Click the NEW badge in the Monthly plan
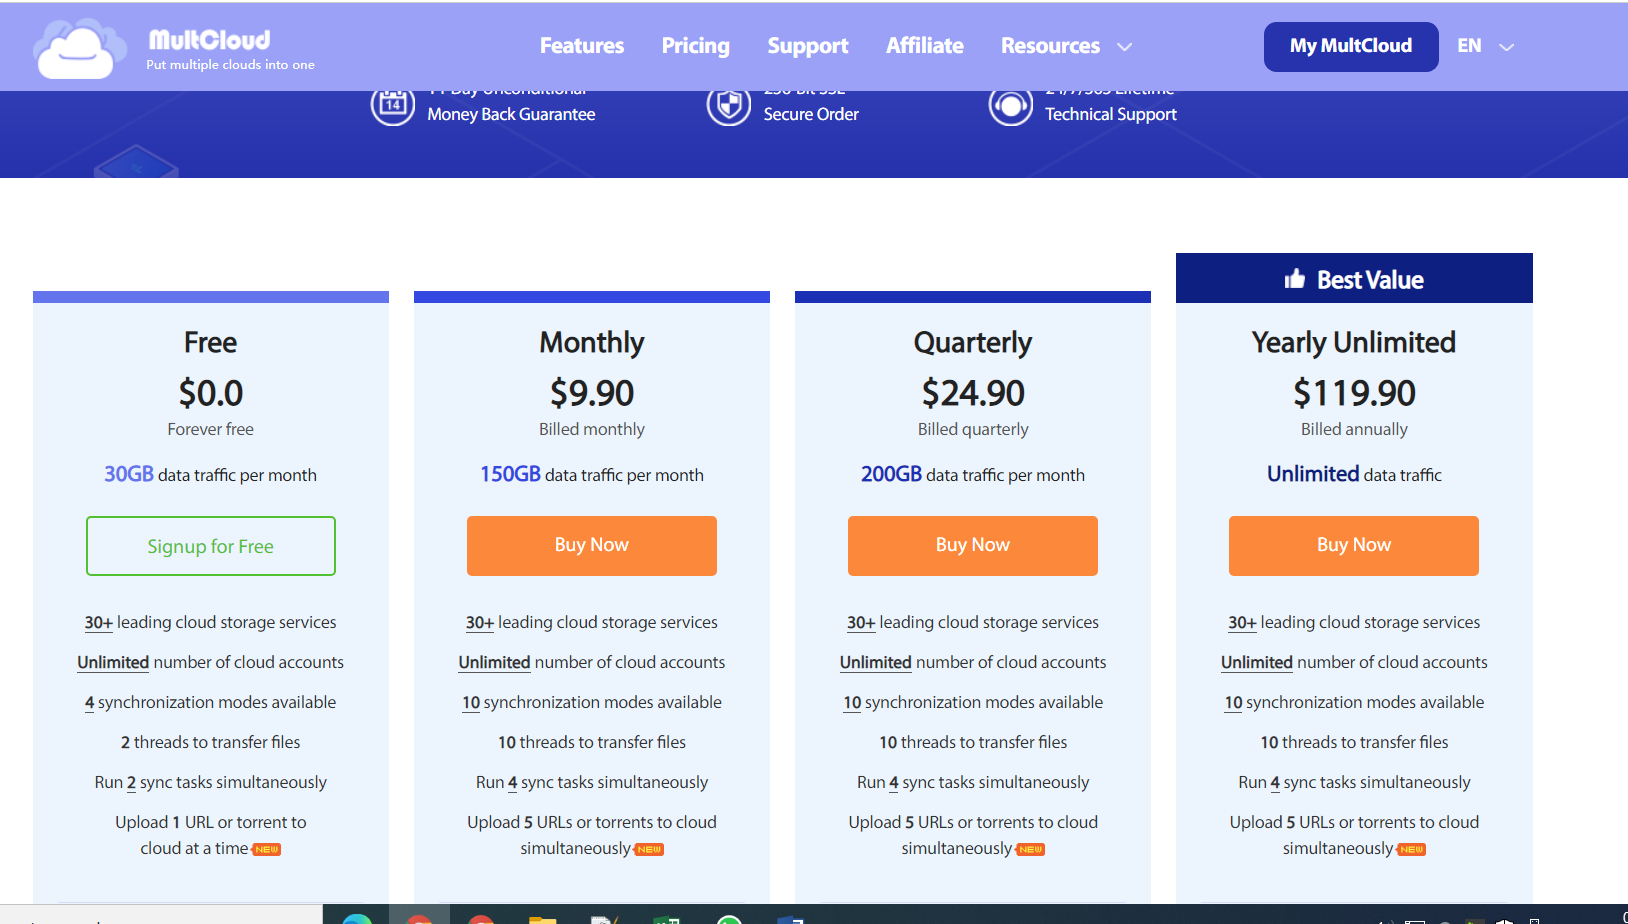Screen dimensions: 1628x924 (650, 849)
